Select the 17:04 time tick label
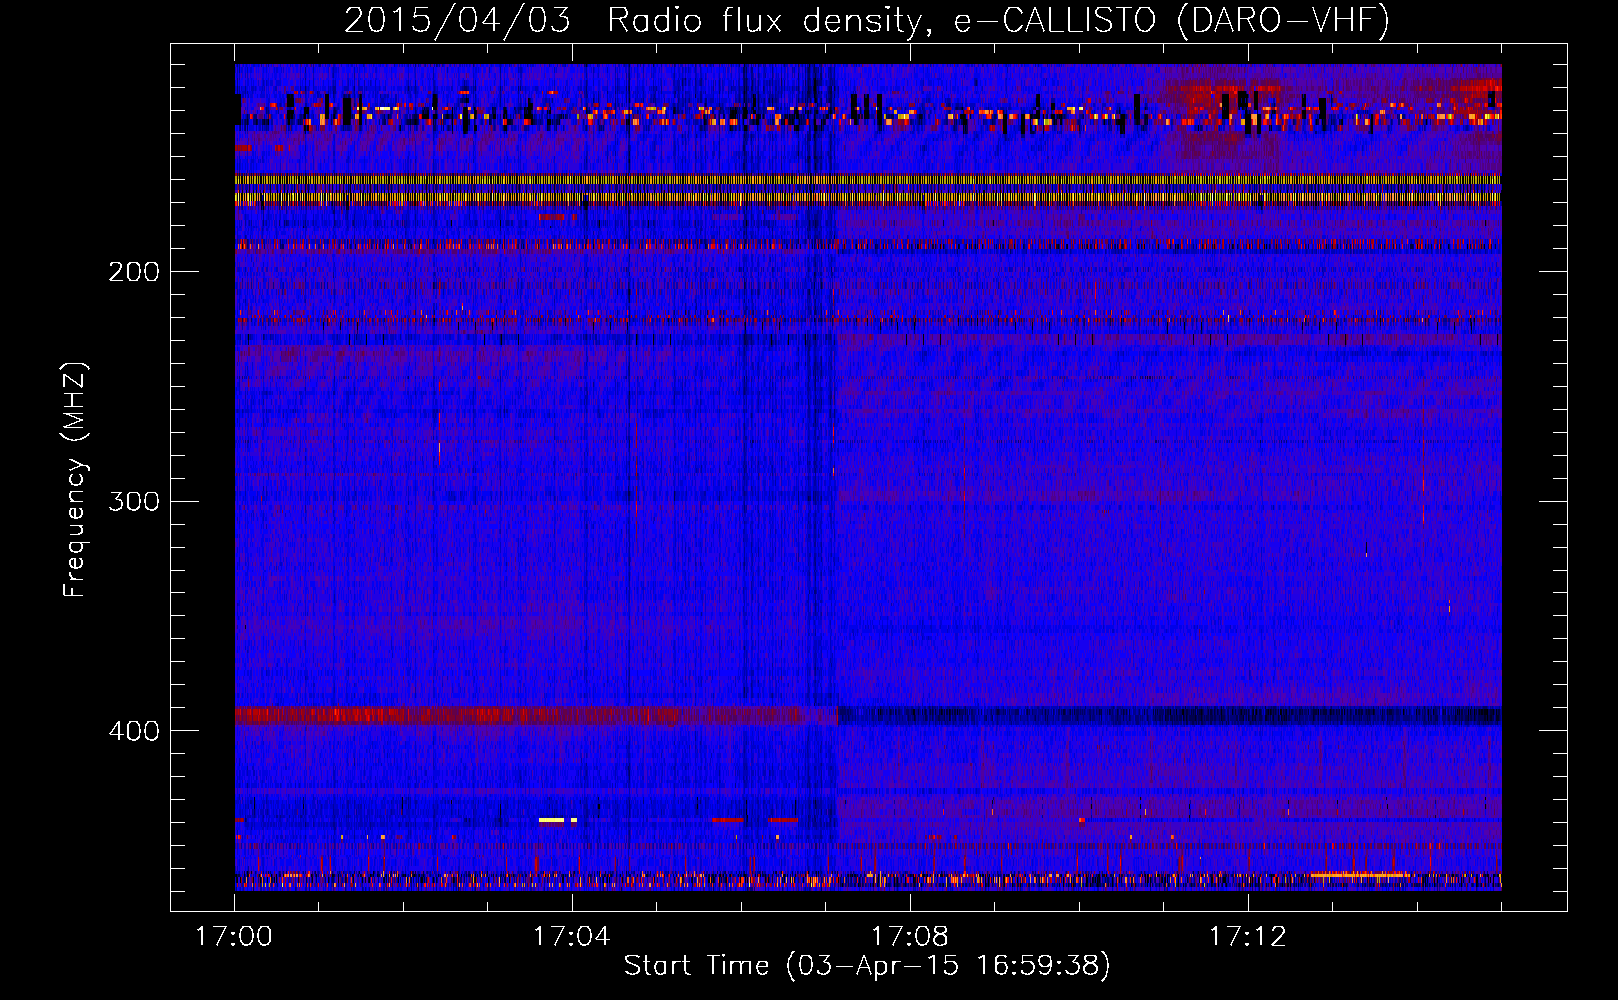 coord(572,937)
